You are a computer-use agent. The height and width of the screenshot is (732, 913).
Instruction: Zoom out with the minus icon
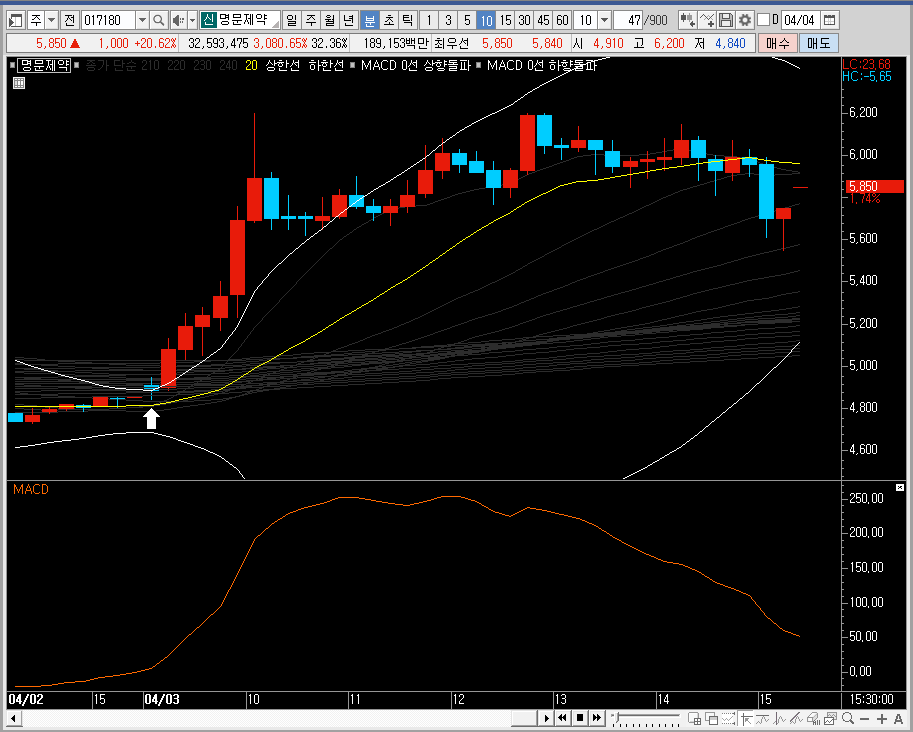865,719
